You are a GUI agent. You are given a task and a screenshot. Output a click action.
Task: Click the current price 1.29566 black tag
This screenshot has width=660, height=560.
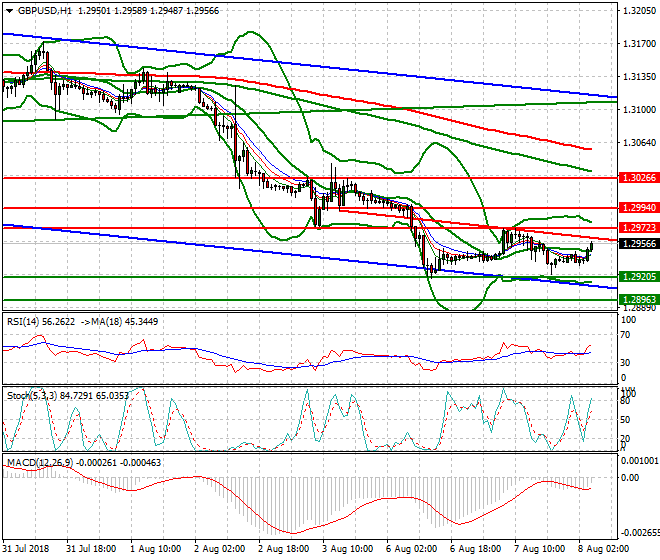click(638, 244)
